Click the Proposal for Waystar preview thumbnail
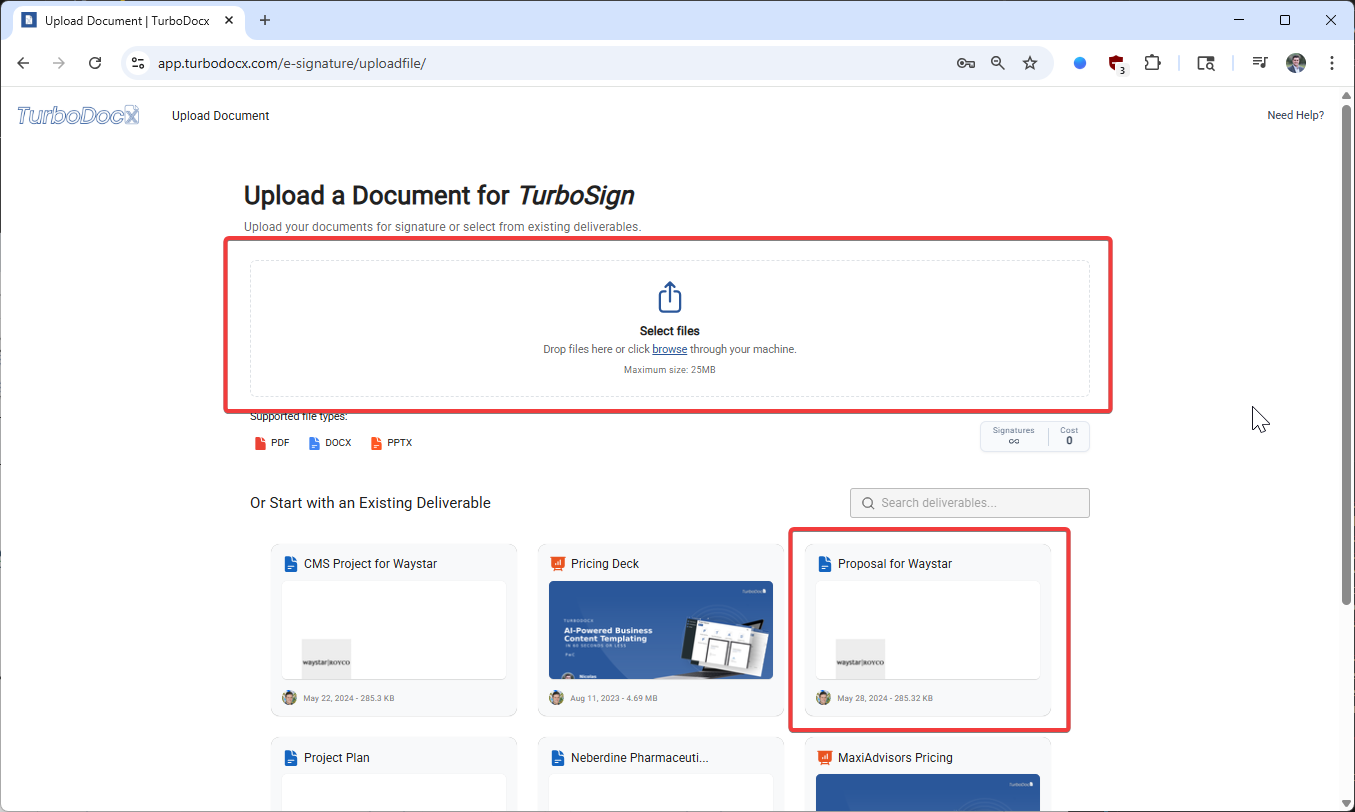1355x812 pixels. [x=928, y=630]
